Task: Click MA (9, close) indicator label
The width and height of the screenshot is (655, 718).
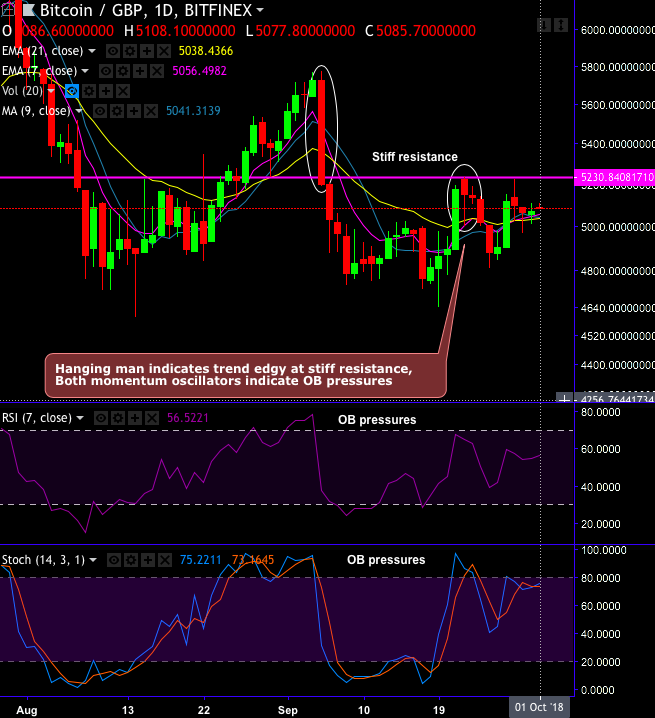Action: coord(36,111)
